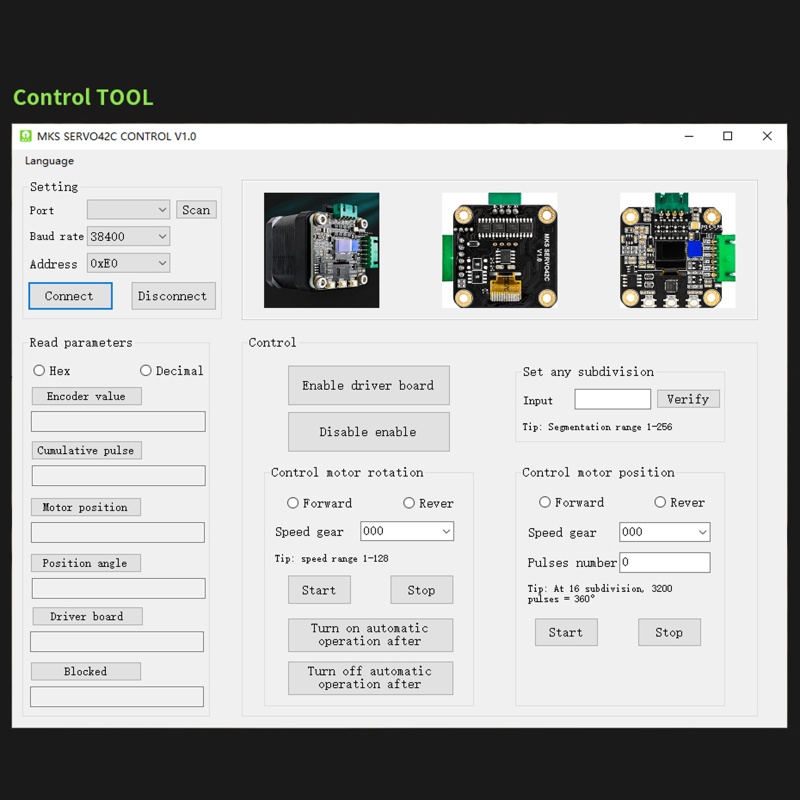Connect to the driver board

click(x=70, y=296)
